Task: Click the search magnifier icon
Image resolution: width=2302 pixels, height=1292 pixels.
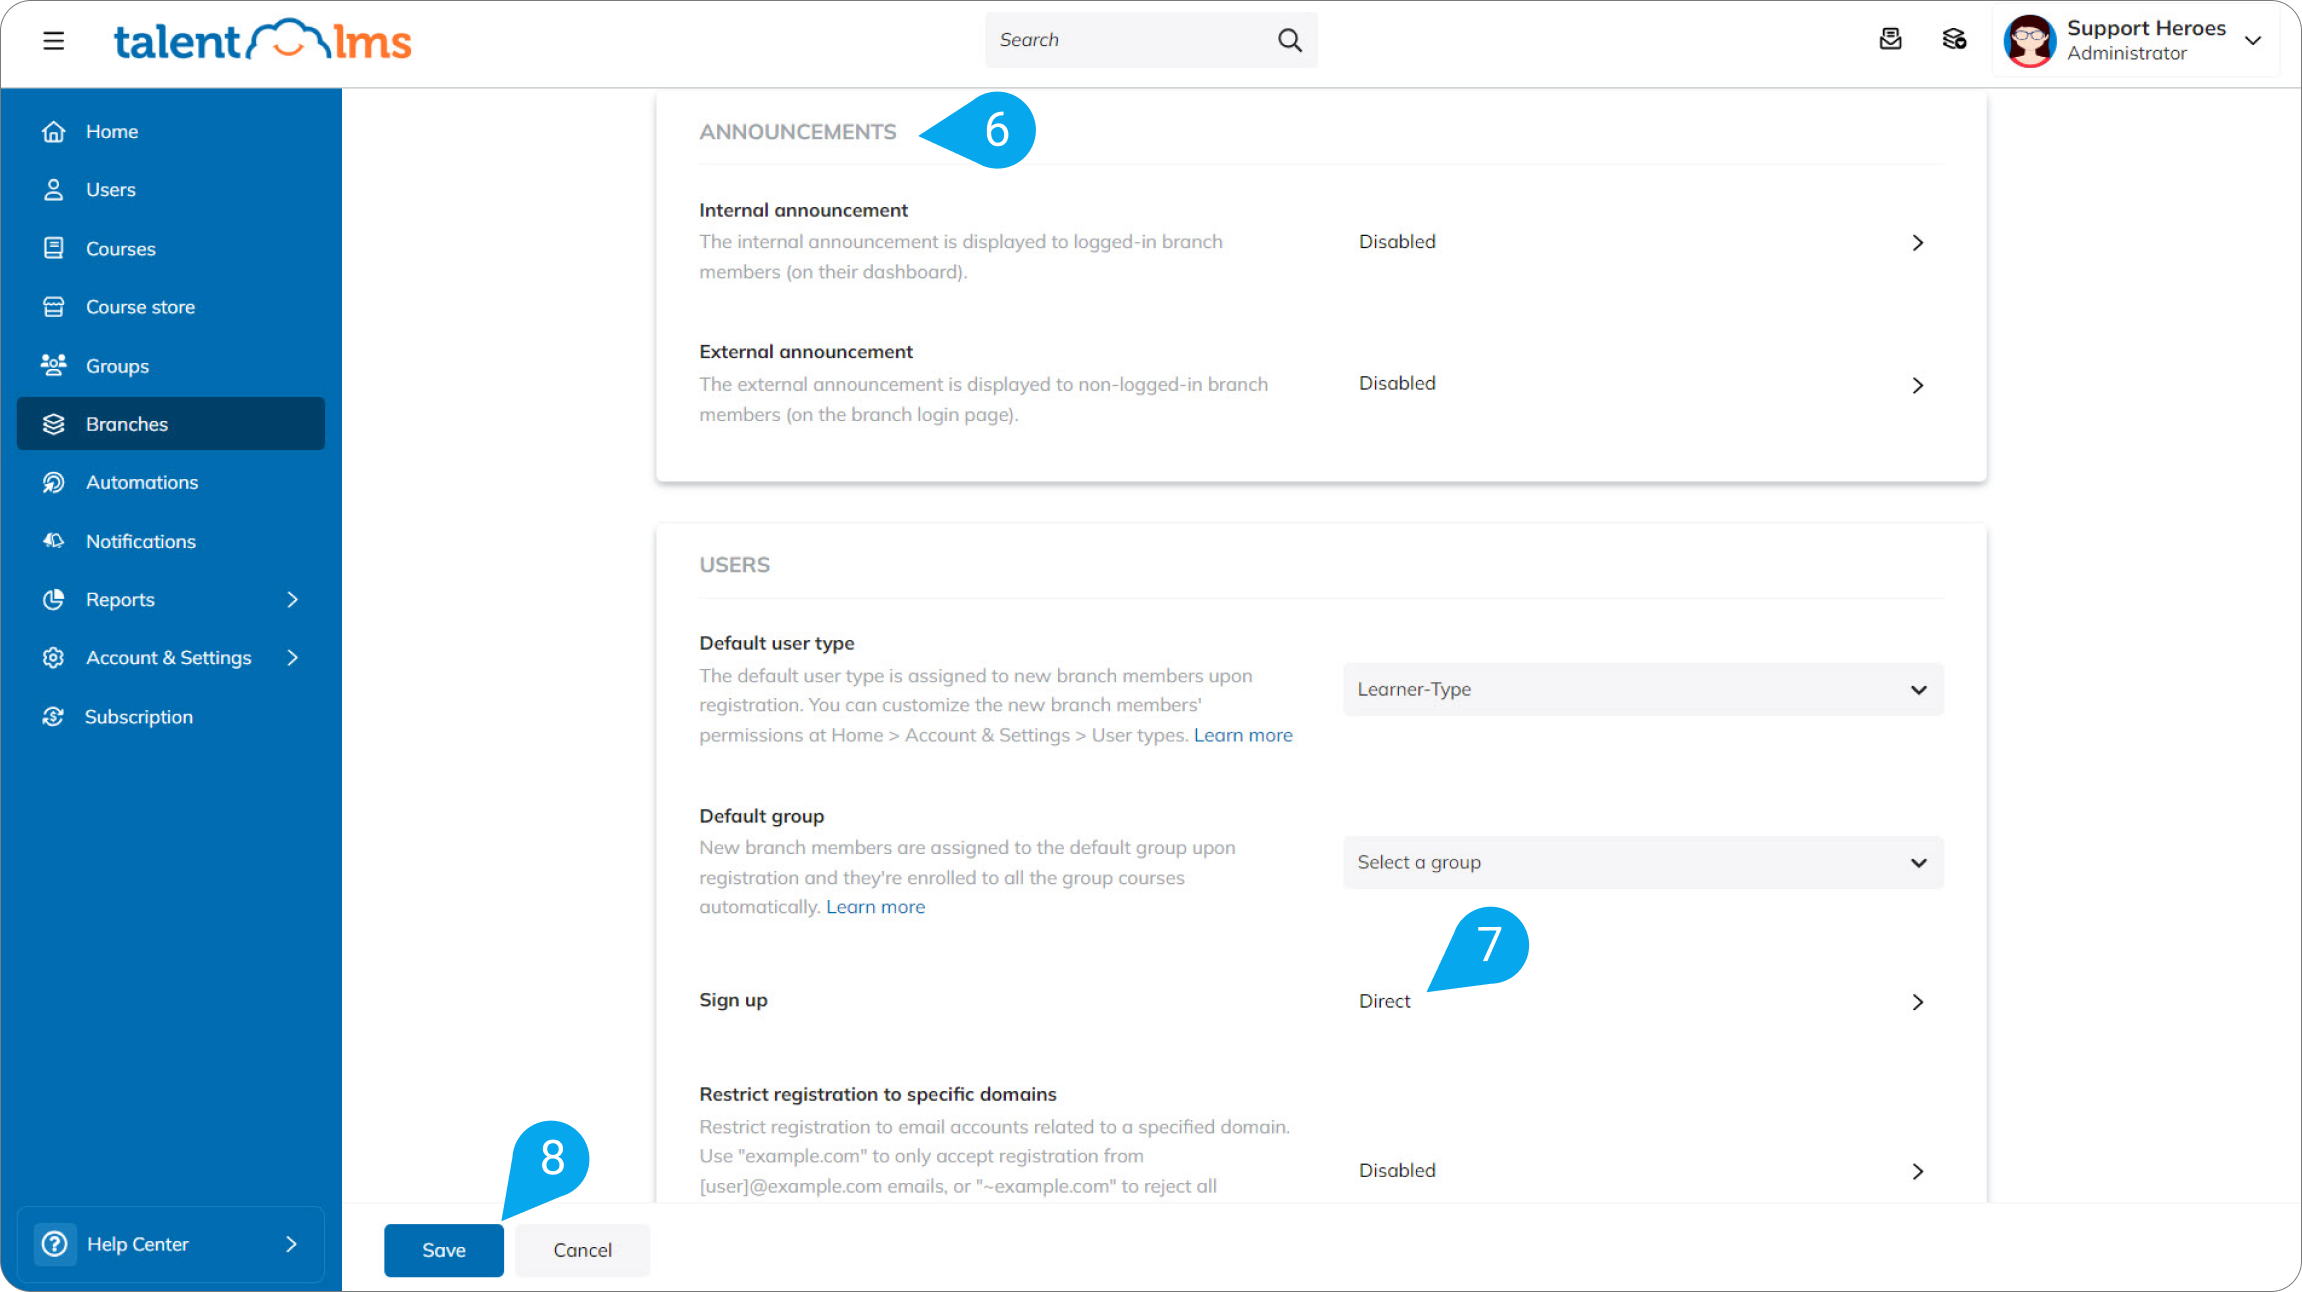Action: [1290, 40]
